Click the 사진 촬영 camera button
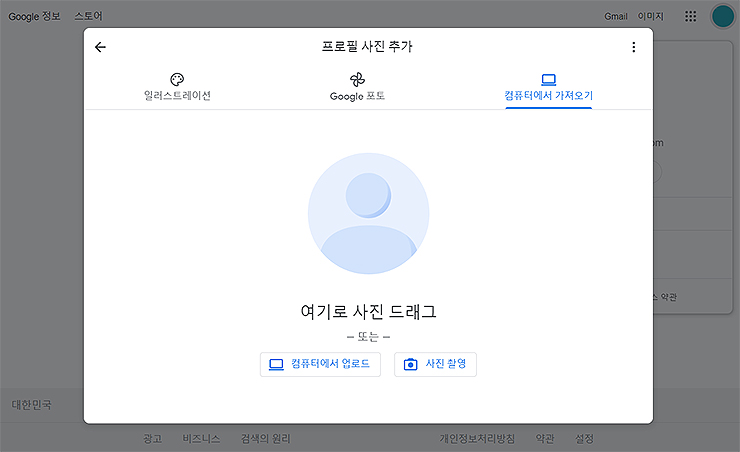 [435, 364]
